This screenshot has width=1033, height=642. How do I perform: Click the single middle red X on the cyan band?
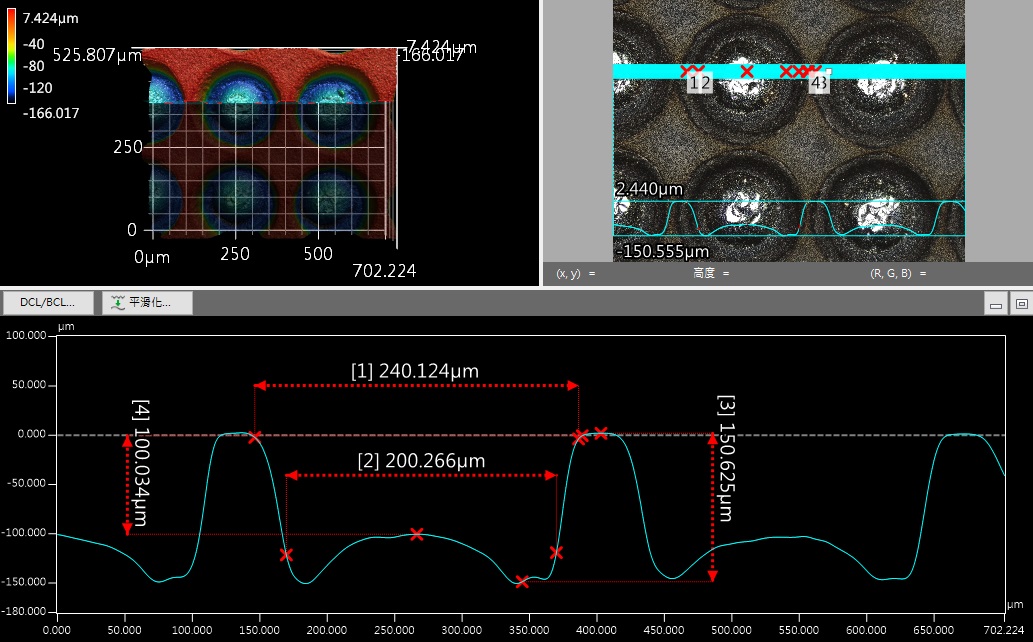click(x=746, y=71)
